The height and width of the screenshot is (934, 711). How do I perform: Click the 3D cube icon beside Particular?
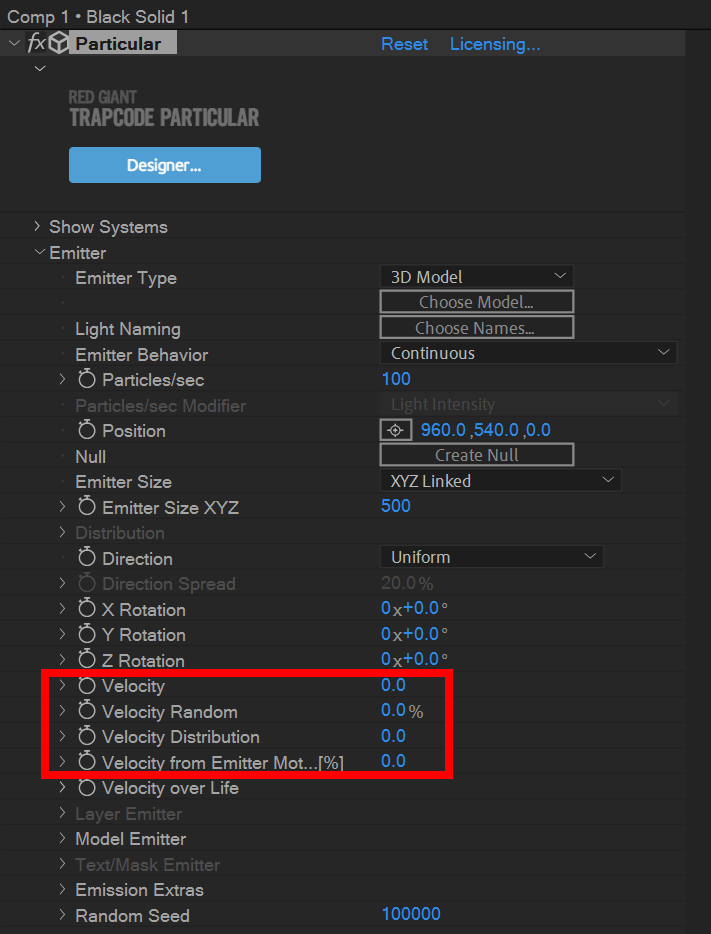tap(58, 43)
